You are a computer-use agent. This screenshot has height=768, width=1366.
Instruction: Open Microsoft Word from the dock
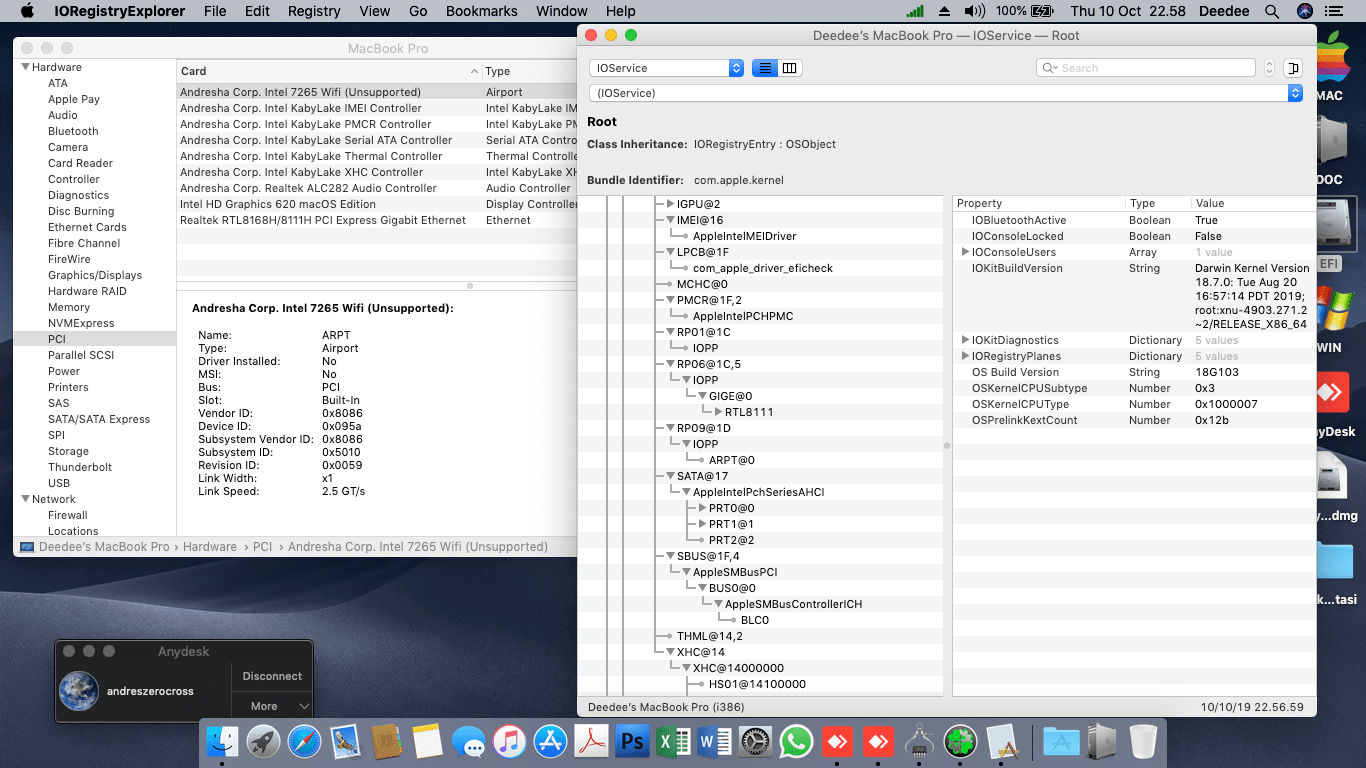coord(714,741)
